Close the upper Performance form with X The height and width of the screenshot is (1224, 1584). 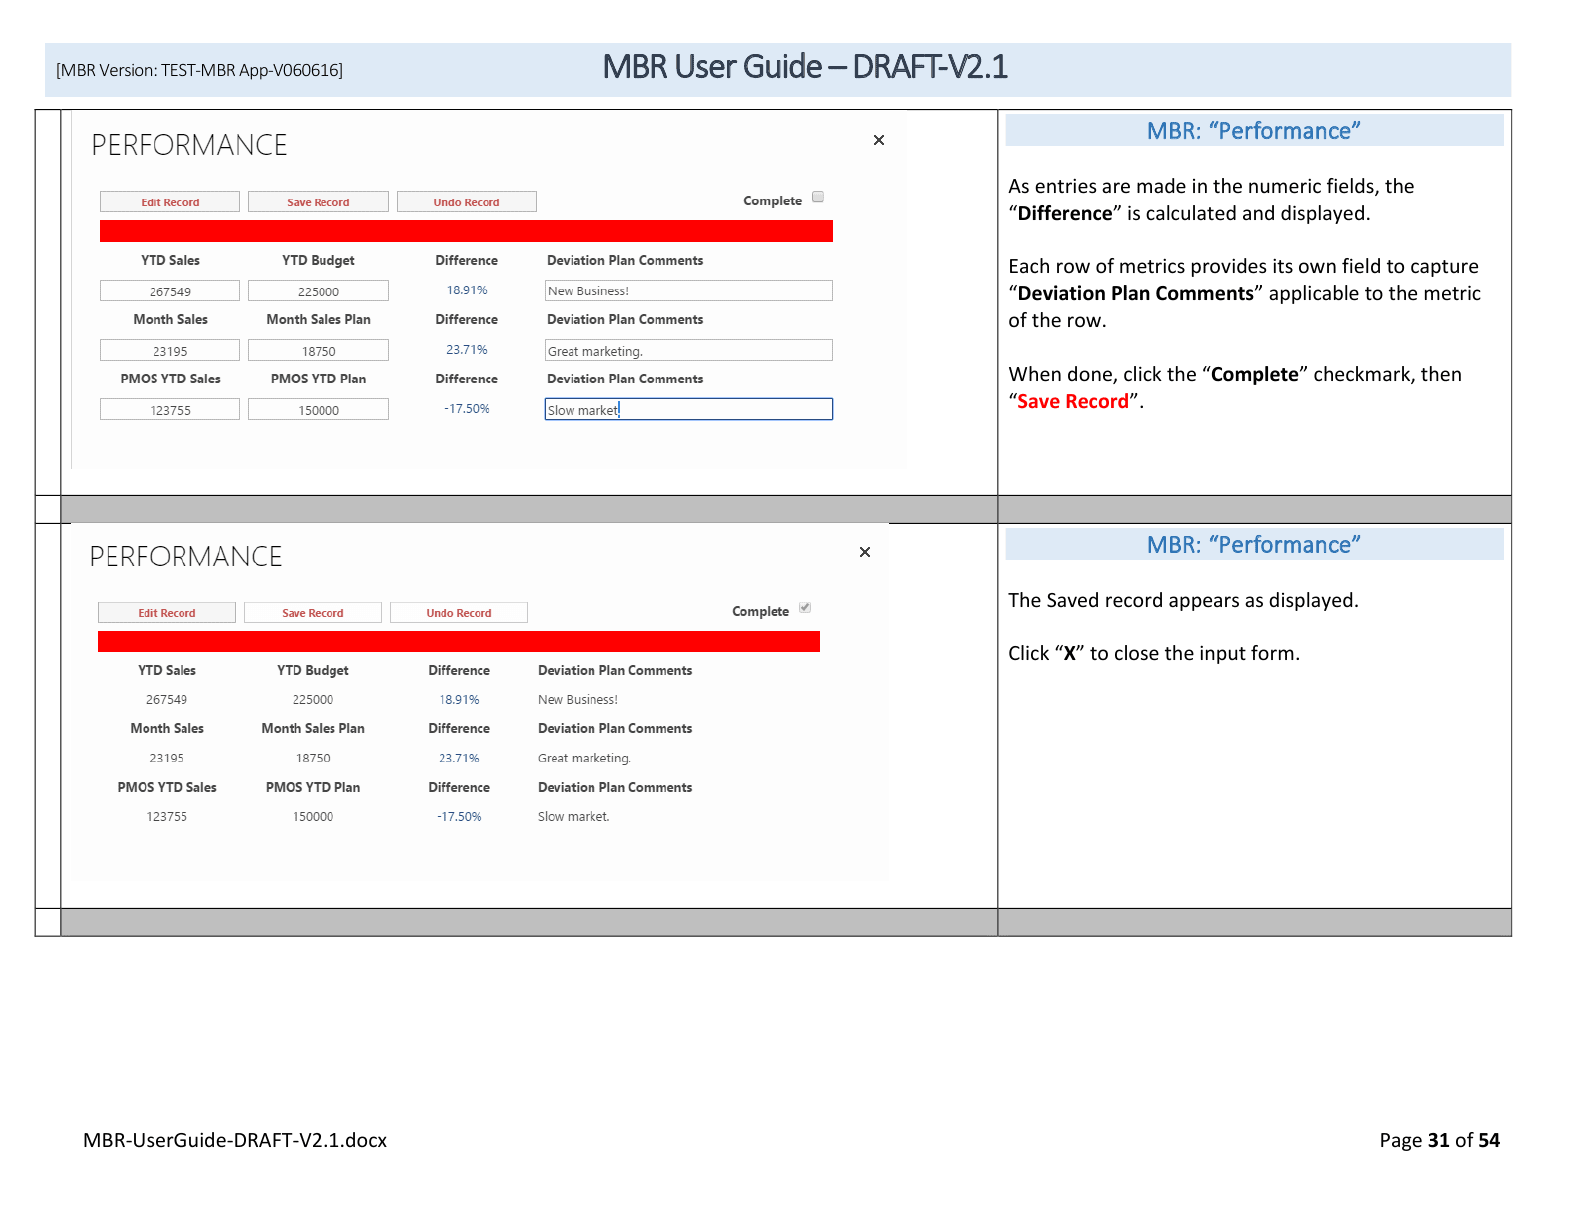[x=879, y=140]
